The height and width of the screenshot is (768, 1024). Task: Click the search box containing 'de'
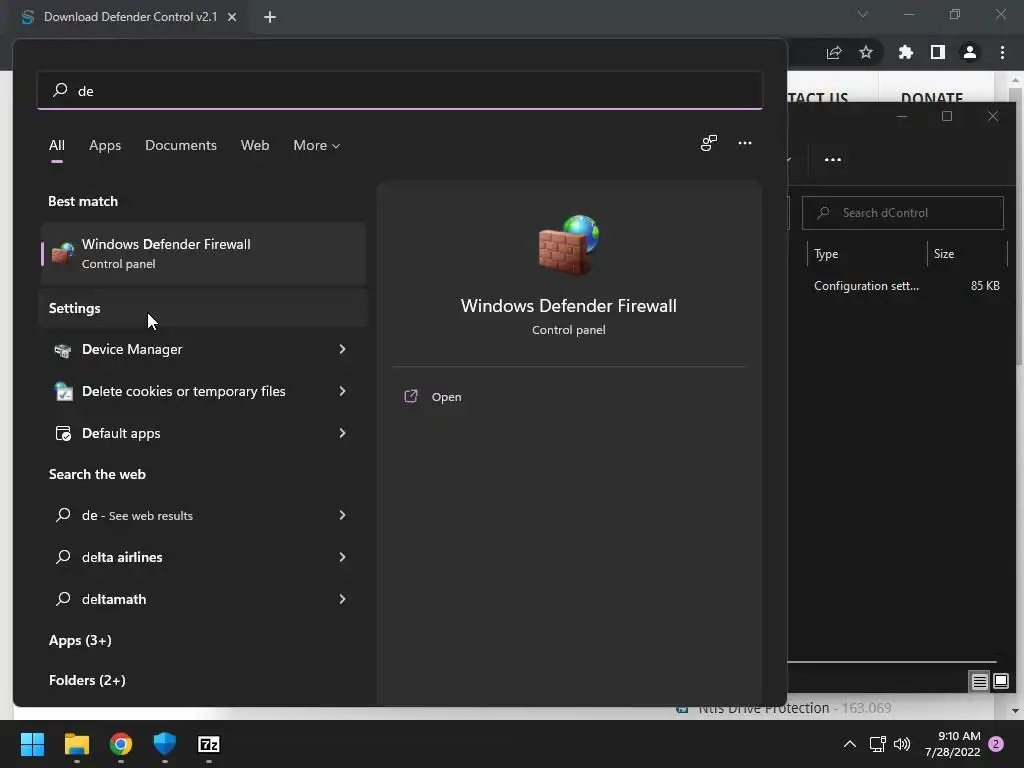pos(400,90)
